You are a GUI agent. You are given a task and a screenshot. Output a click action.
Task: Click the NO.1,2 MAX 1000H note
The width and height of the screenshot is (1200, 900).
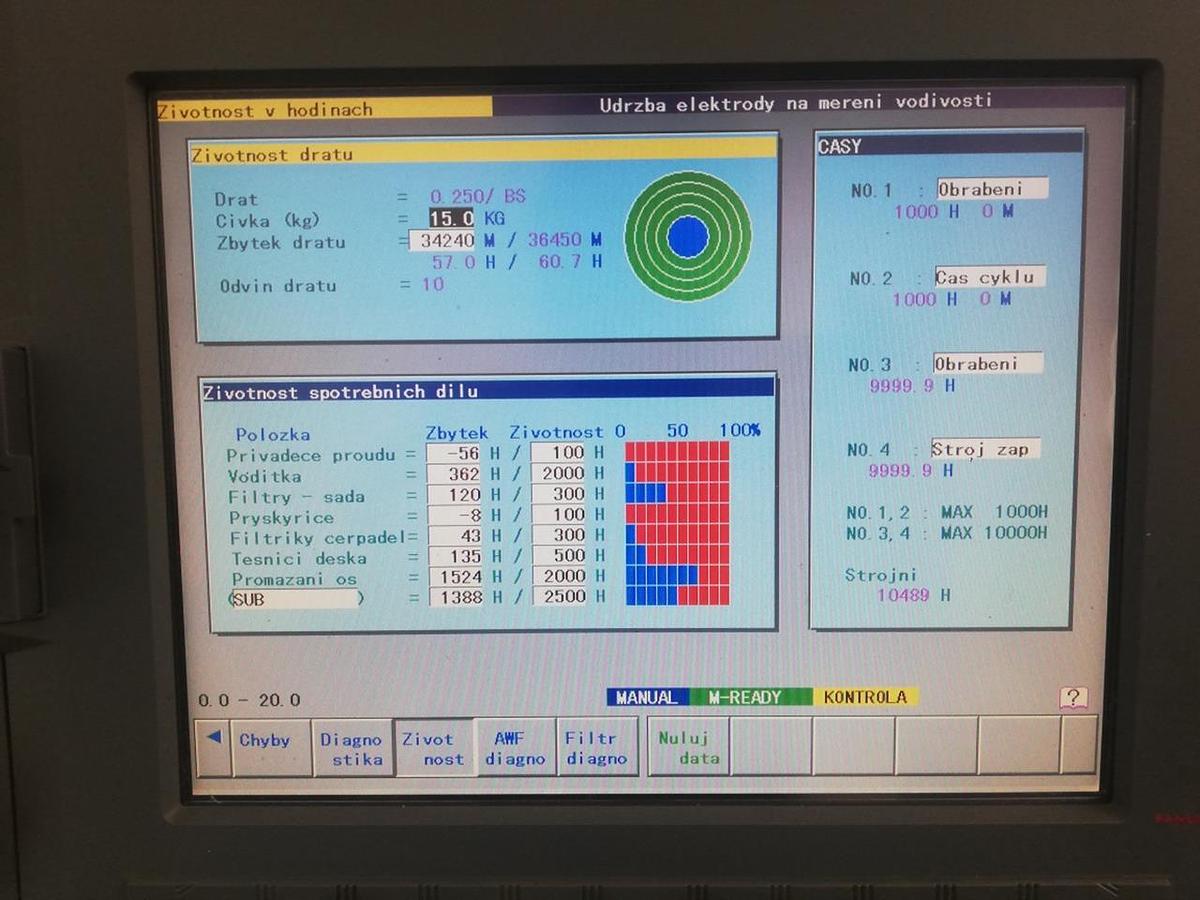[x=947, y=512]
